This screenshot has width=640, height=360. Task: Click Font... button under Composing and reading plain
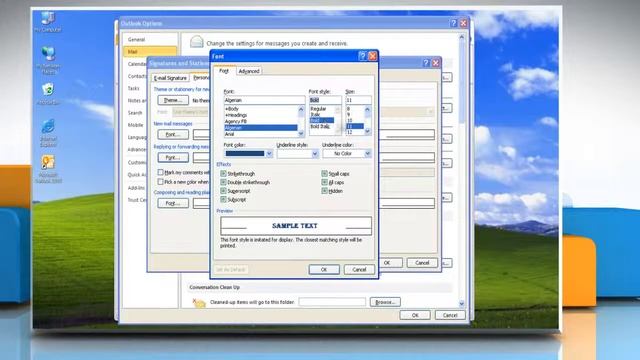173,203
